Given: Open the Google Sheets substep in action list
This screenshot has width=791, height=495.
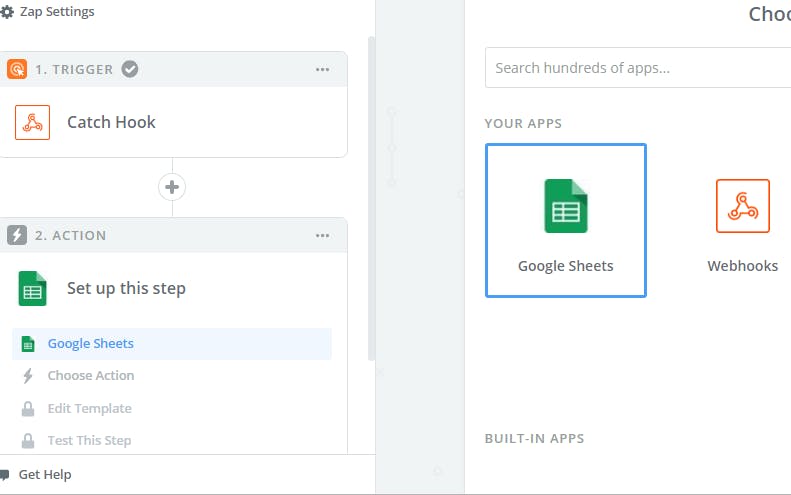Looking at the screenshot, I should (x=172, y=344).
